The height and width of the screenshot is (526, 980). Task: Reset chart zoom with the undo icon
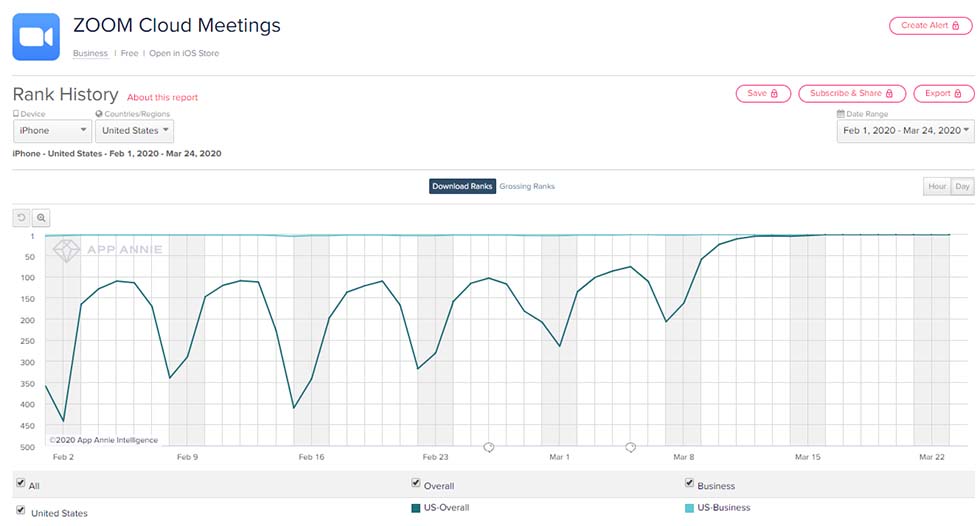point(21,217)
